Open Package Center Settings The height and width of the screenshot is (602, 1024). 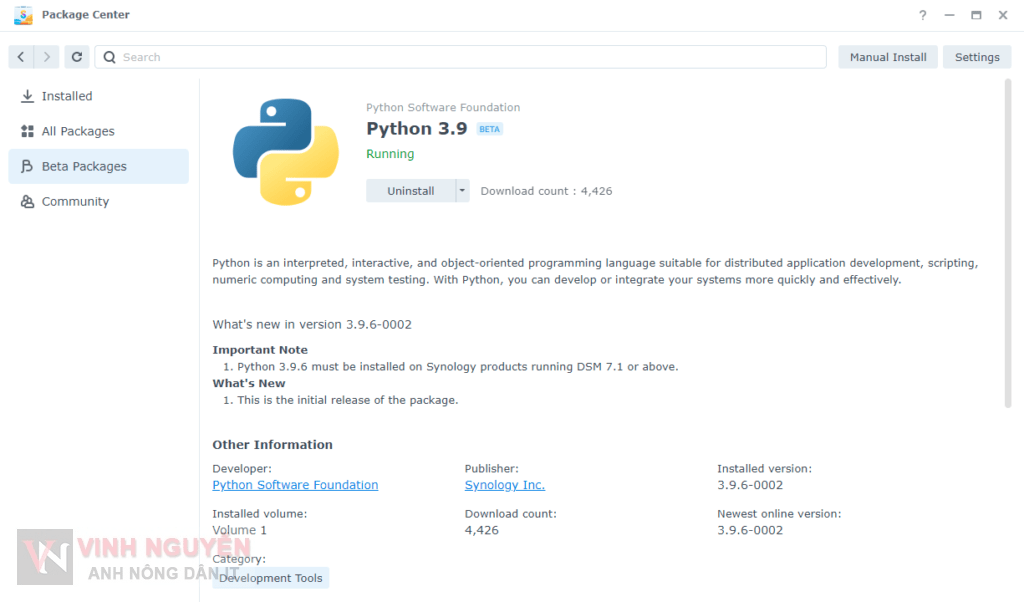tap(976, 57)
